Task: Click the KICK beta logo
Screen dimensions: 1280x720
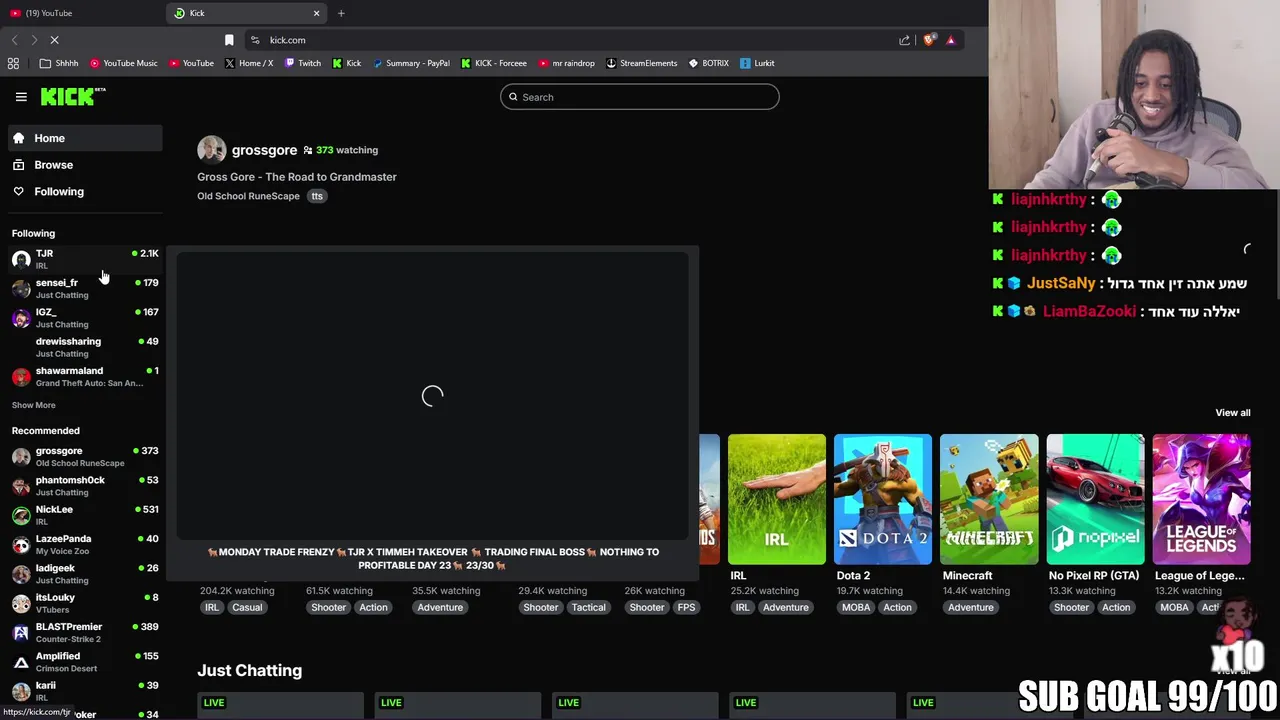Action: (x=73, y=96)
